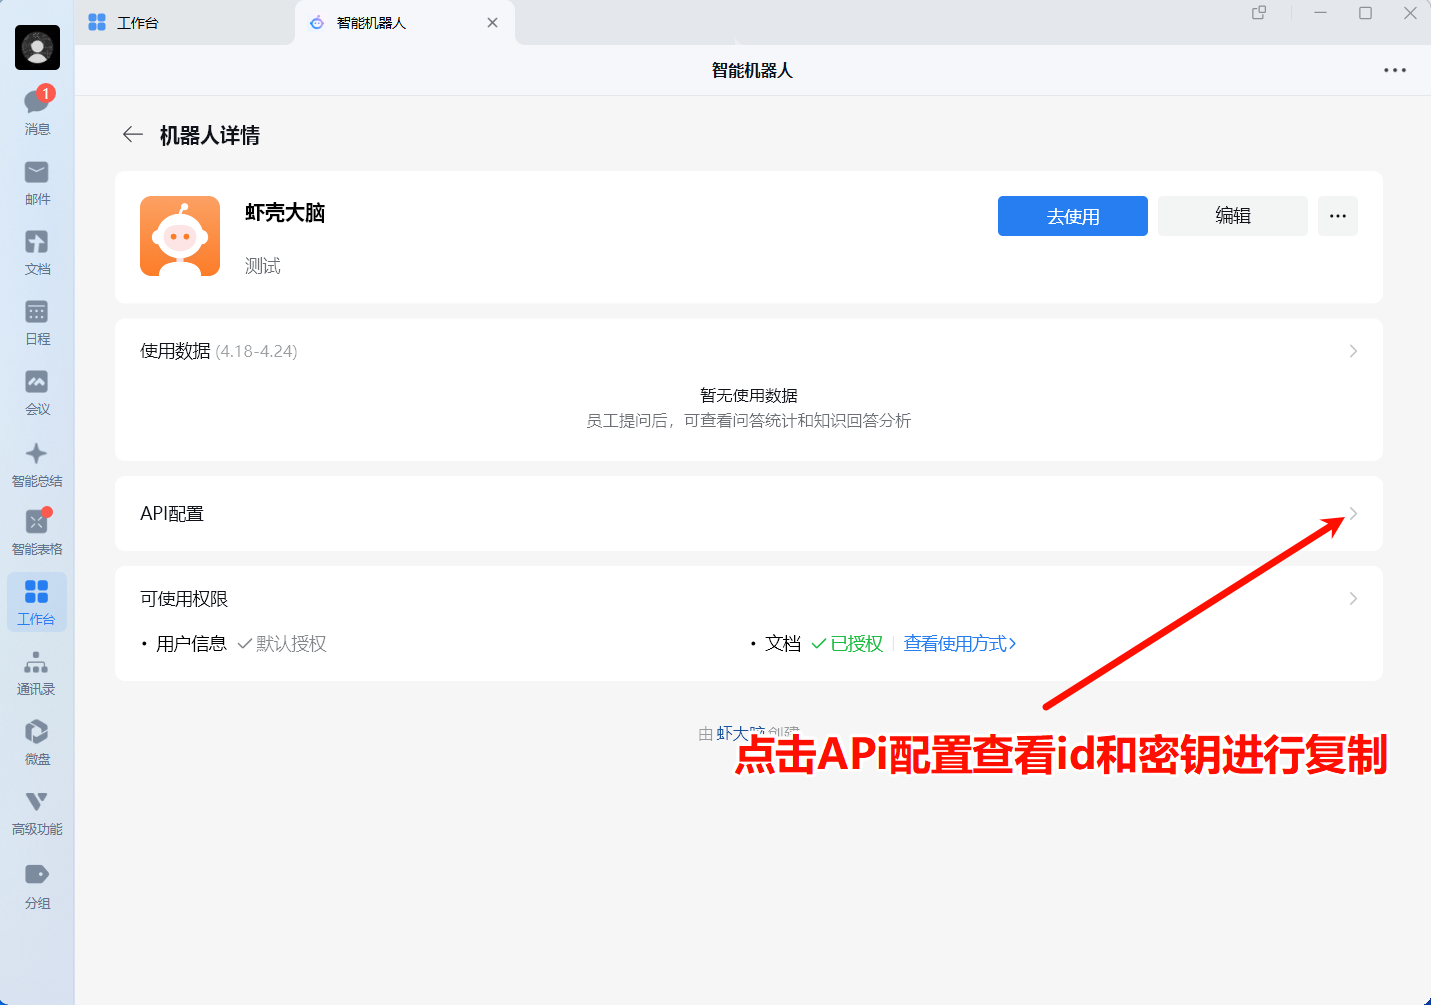This screenshot has width=1431, height=1005.
Task: Open the 文档 documents icon
Action: click(37, 253)
